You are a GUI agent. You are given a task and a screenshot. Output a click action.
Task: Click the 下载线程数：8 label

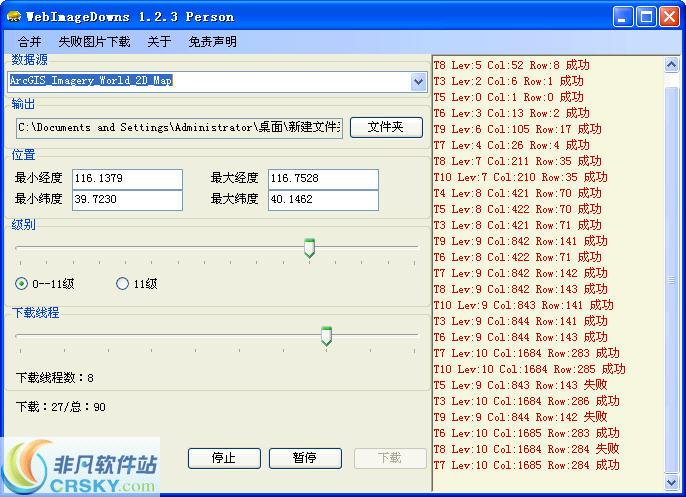click(x=55, y=378)
